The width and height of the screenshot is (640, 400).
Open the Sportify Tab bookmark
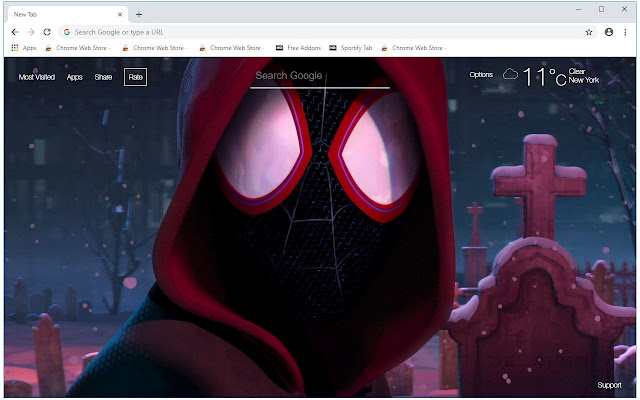point(351,48)
